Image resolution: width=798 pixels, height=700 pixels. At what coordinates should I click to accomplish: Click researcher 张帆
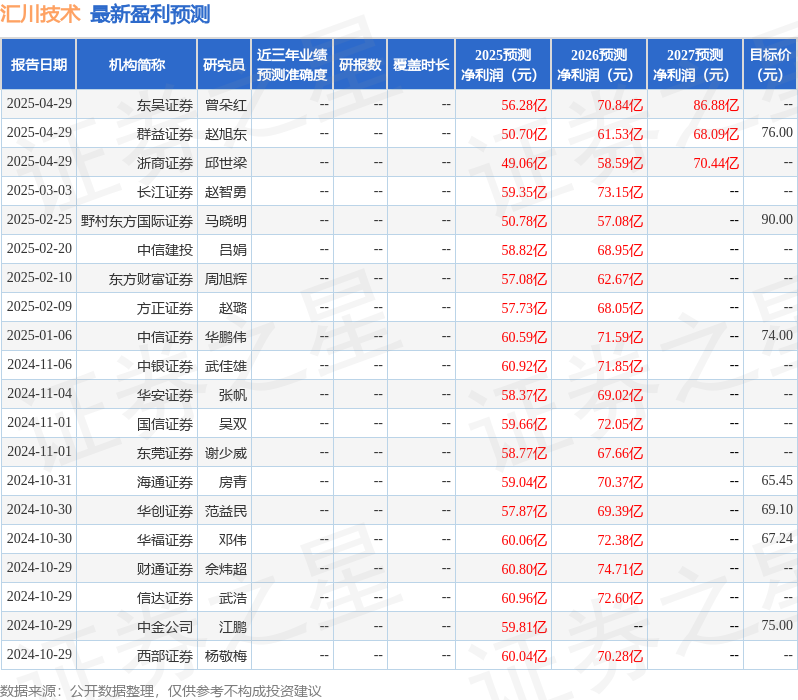click(233, 396)
